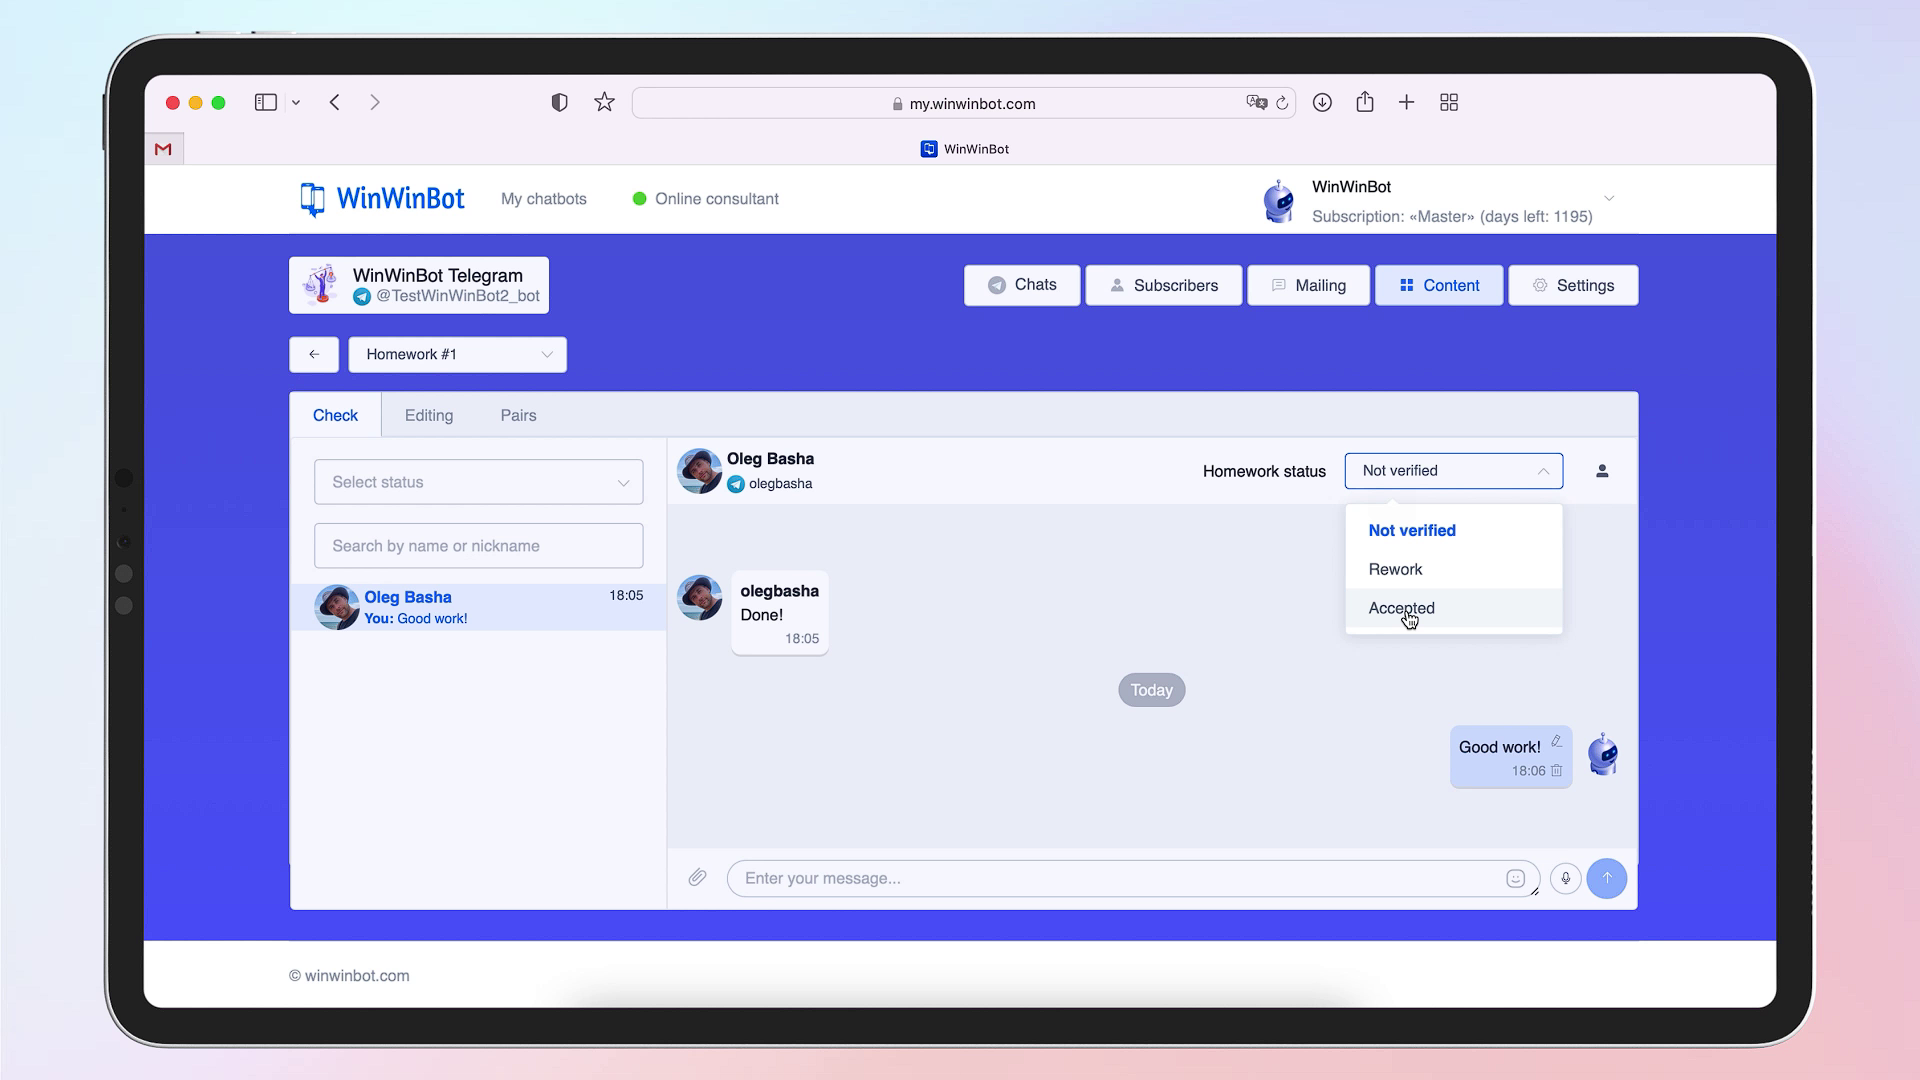Go back with the left arrow button

point(313,354)
